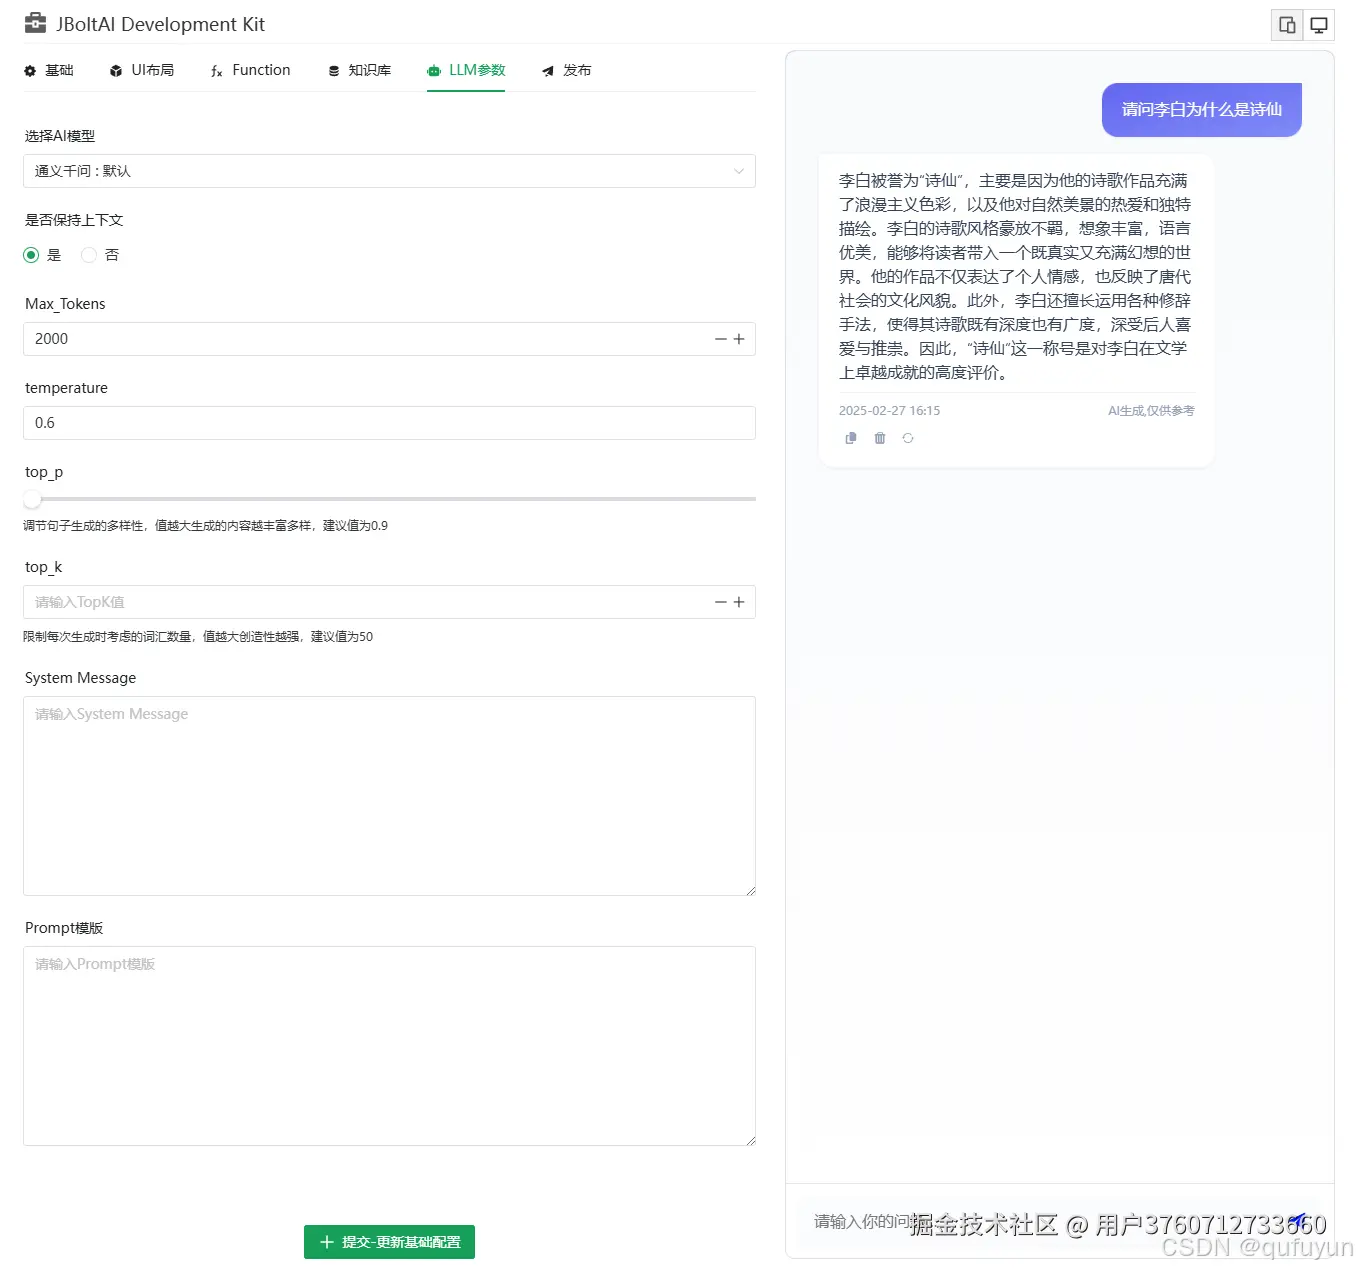Select the 否 radio to disable context
1358x1270 pixels.
click(88, 255)
